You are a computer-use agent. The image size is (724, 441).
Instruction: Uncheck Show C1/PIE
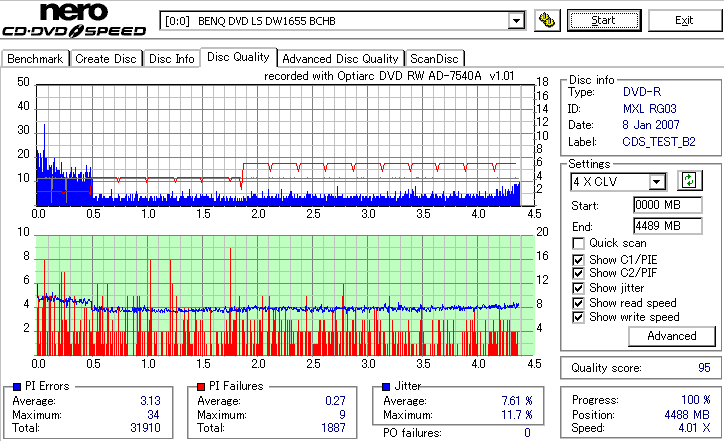pyautogui.click(x=578, y=260)
